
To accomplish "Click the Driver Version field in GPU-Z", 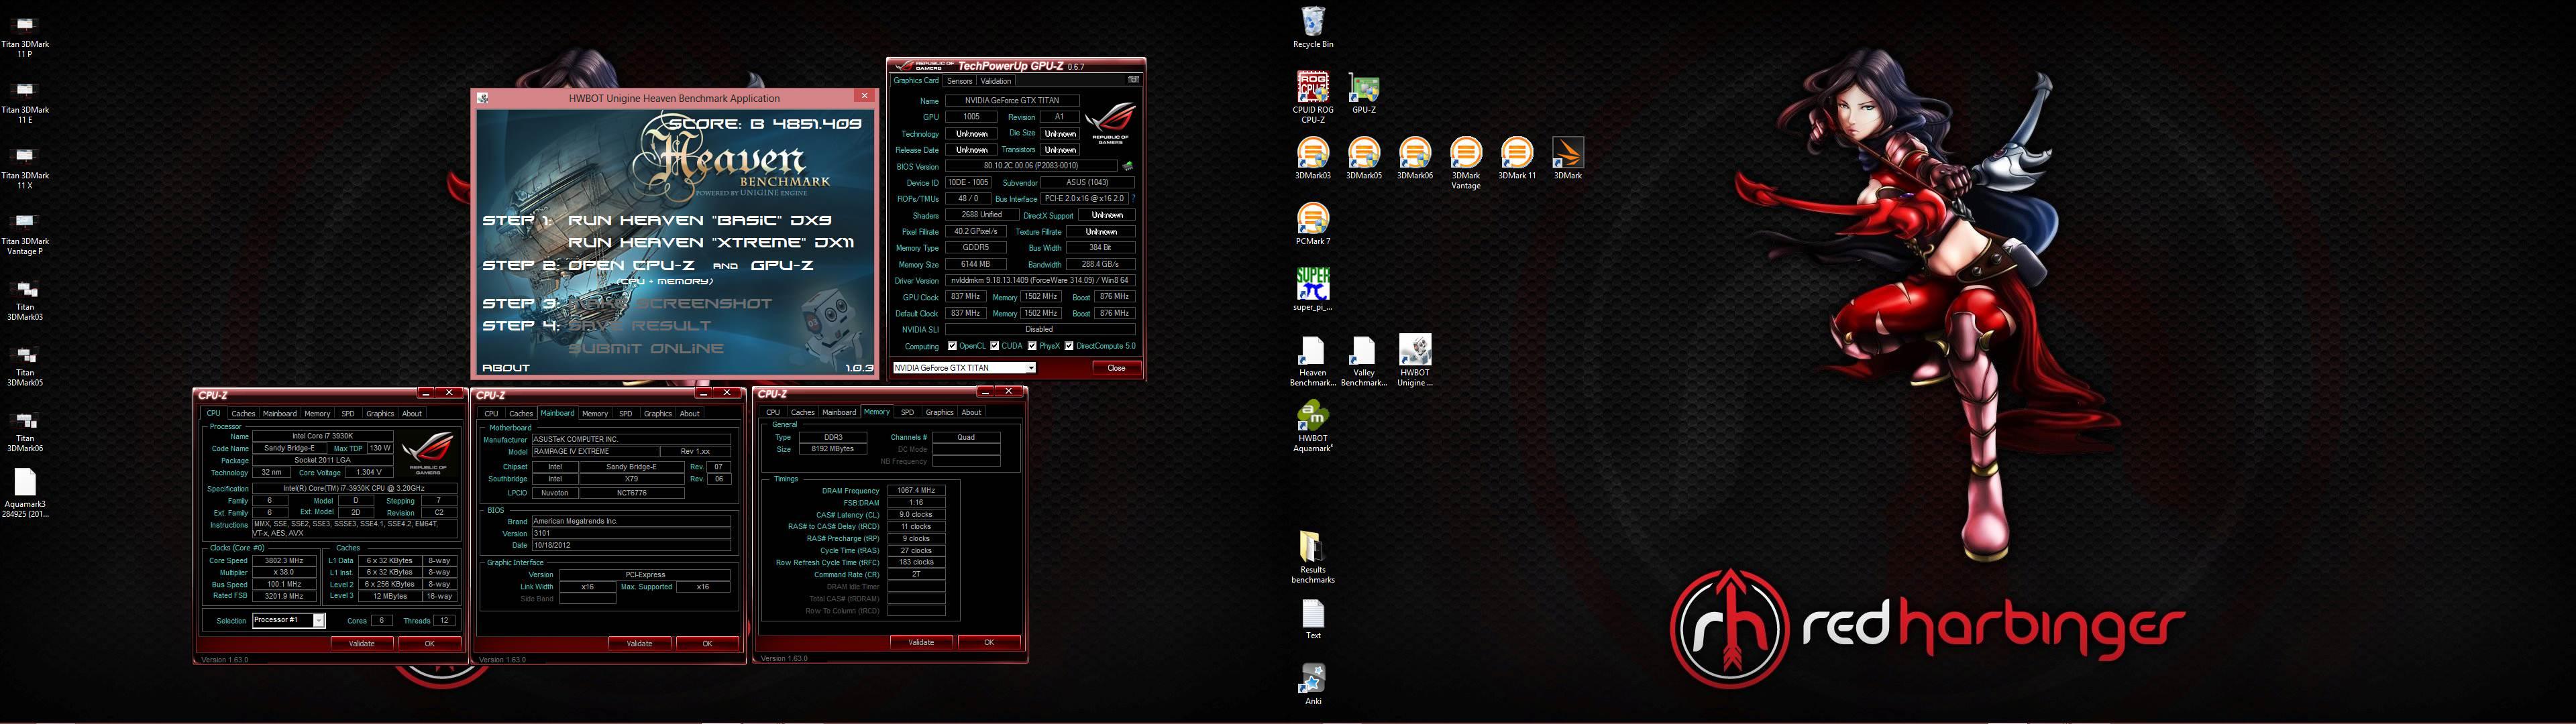I will 1040,281.
